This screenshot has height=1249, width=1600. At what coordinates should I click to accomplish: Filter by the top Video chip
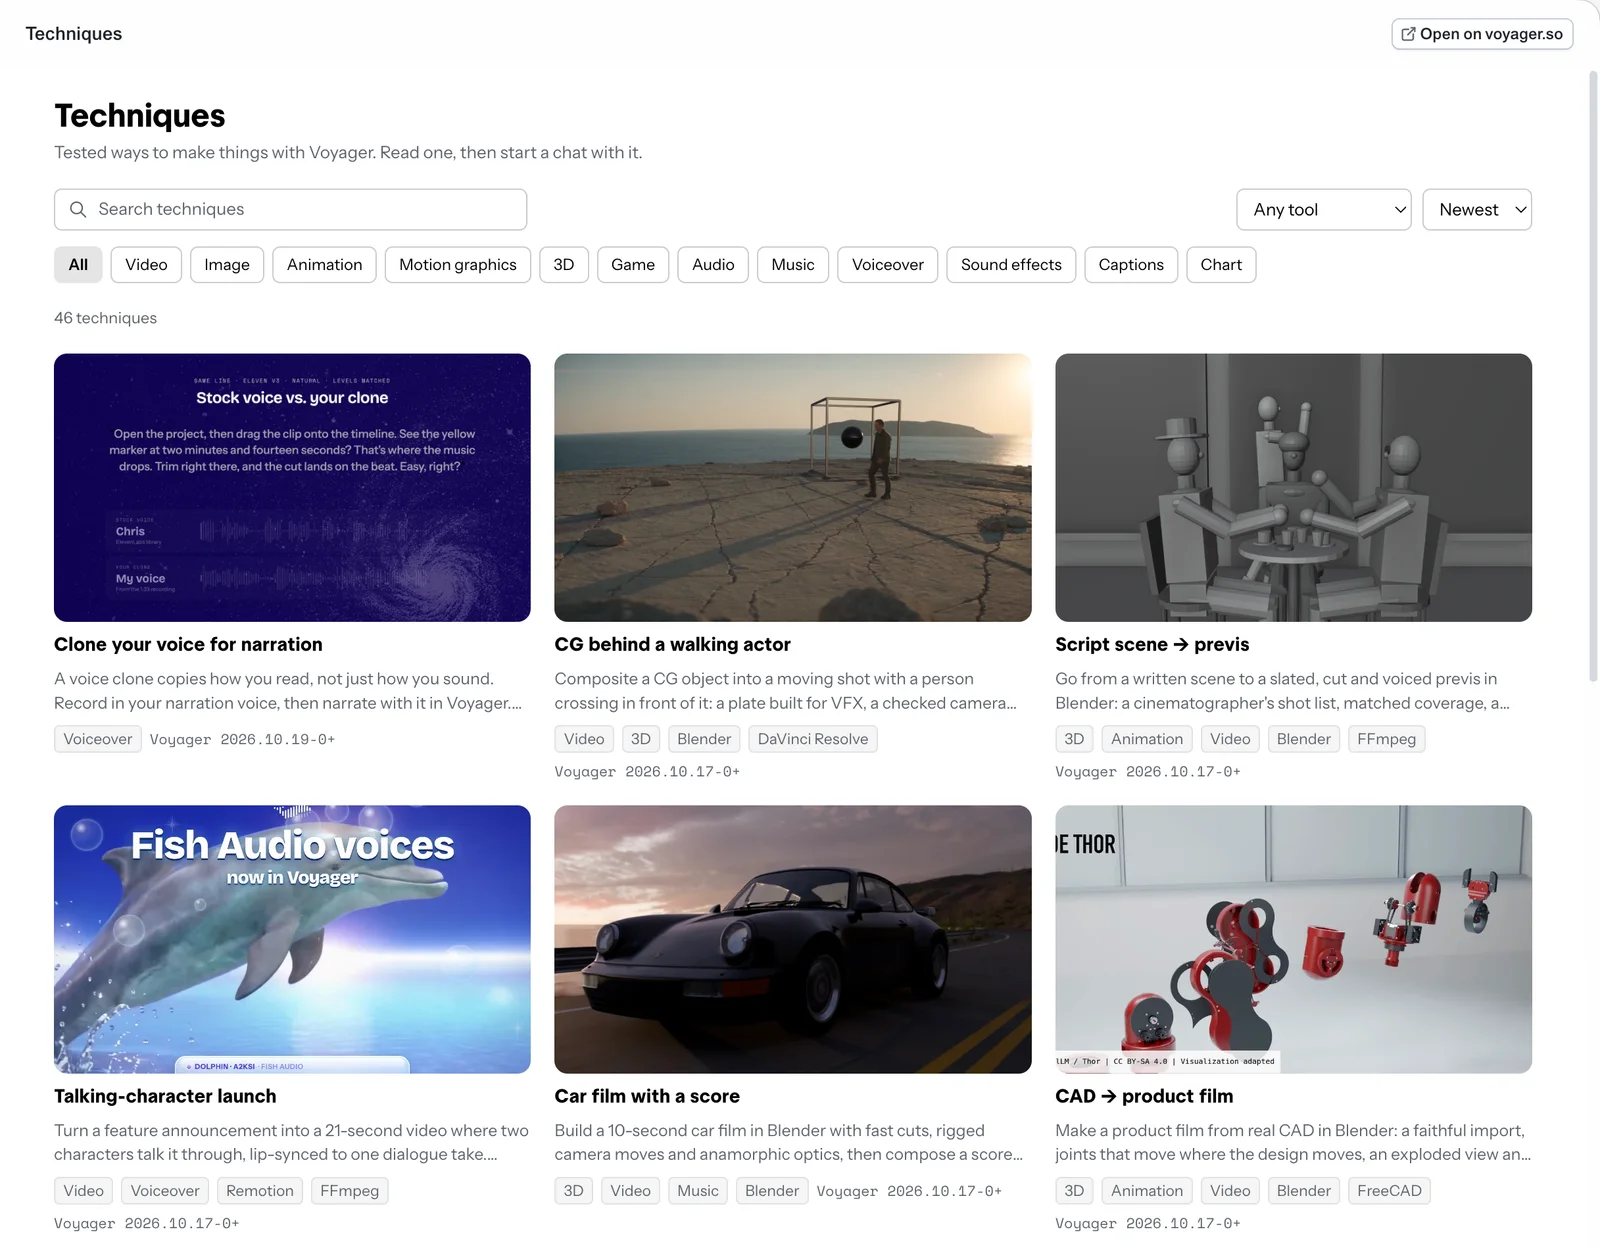point(146,265)
